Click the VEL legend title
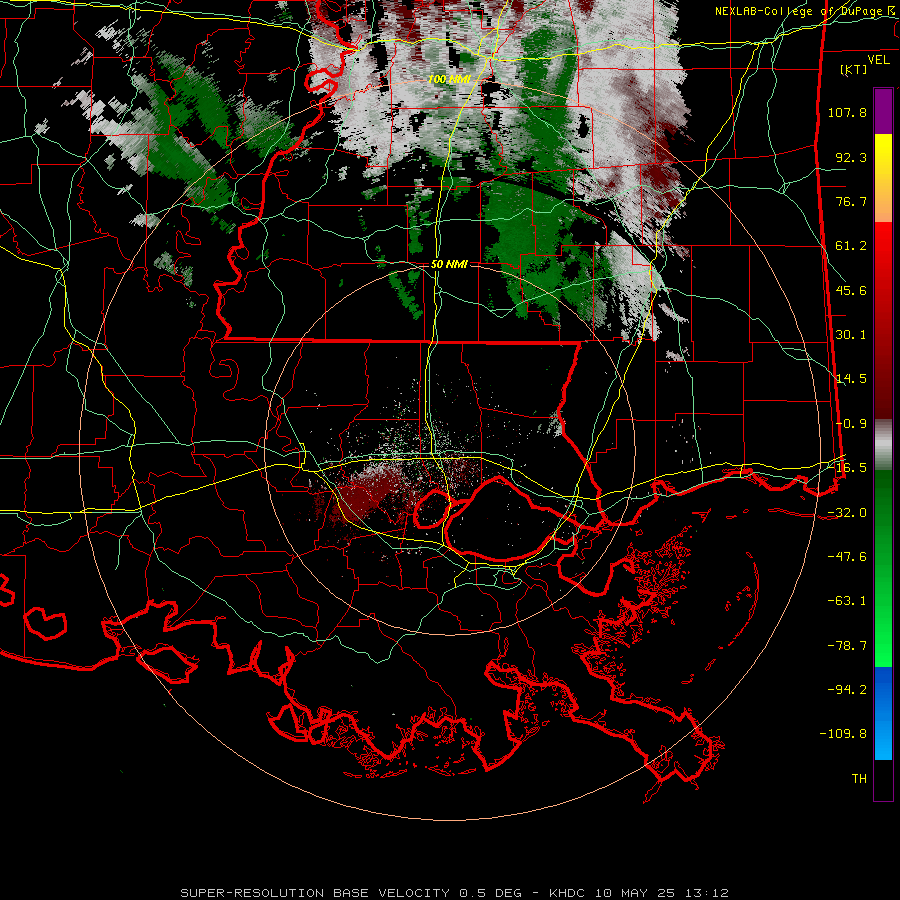900x900 pixels. (878, 59)
